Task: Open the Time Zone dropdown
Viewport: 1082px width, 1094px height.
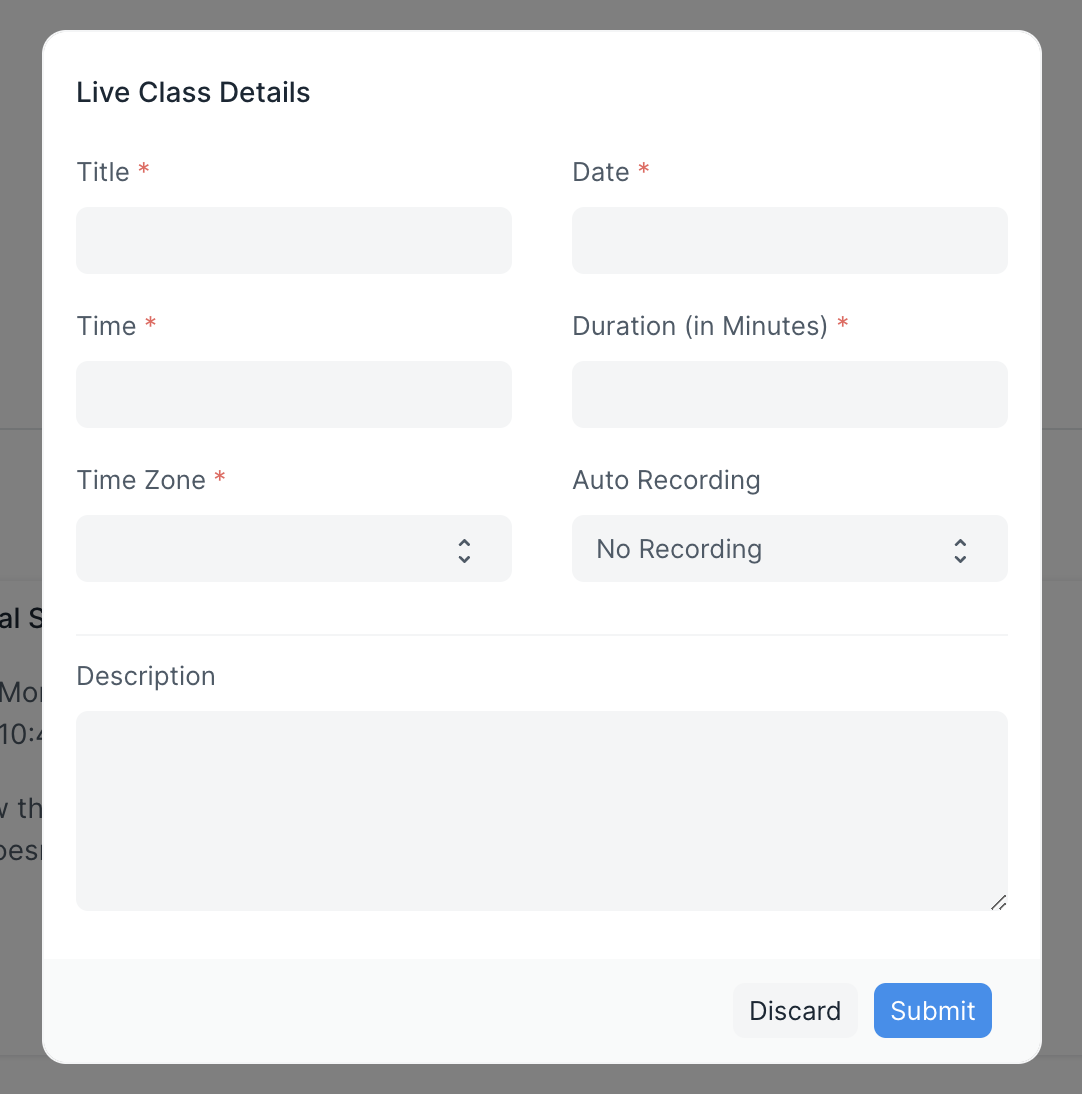Action: 294,548
